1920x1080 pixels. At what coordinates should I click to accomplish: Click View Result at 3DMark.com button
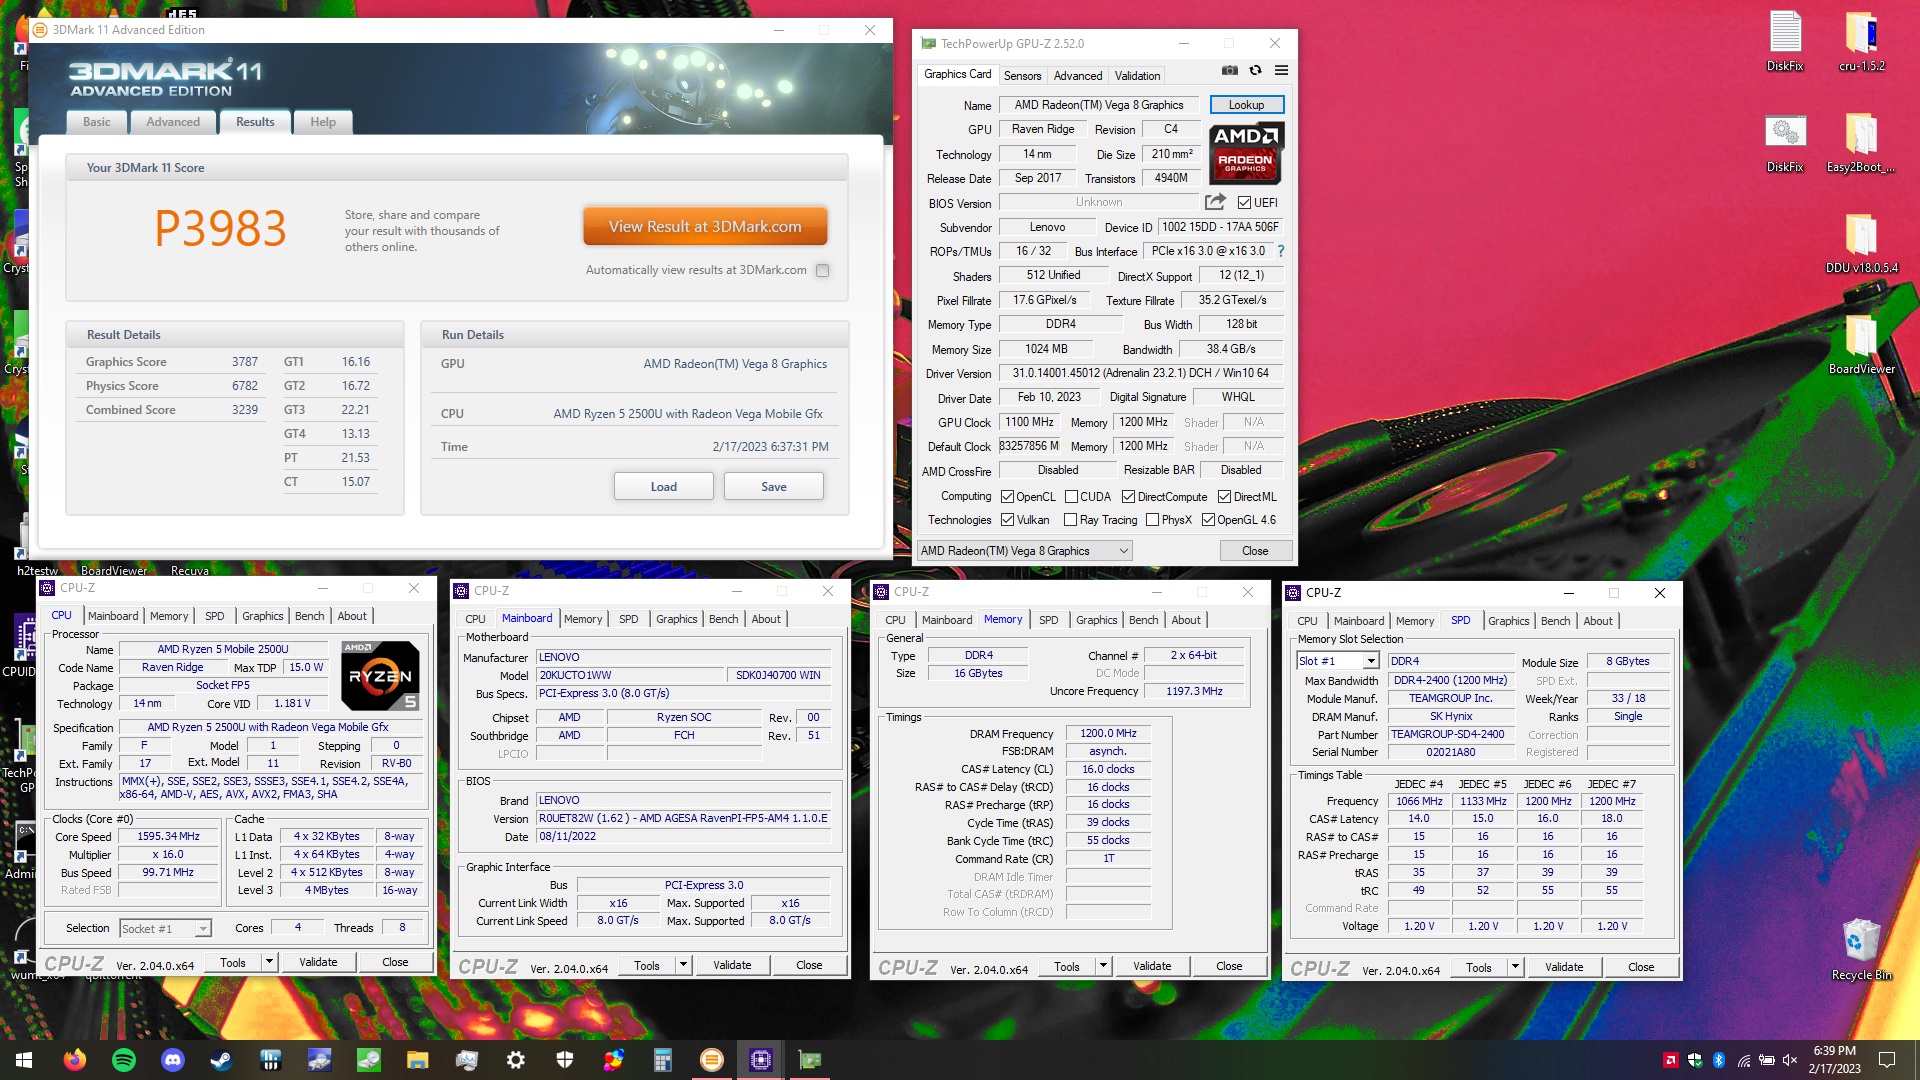pos(705,227)
